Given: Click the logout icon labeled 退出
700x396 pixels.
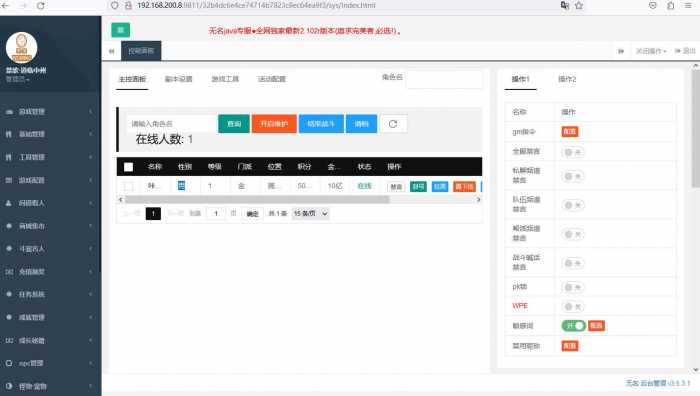Looking at the screenshot, I should (x=685, y=51).
